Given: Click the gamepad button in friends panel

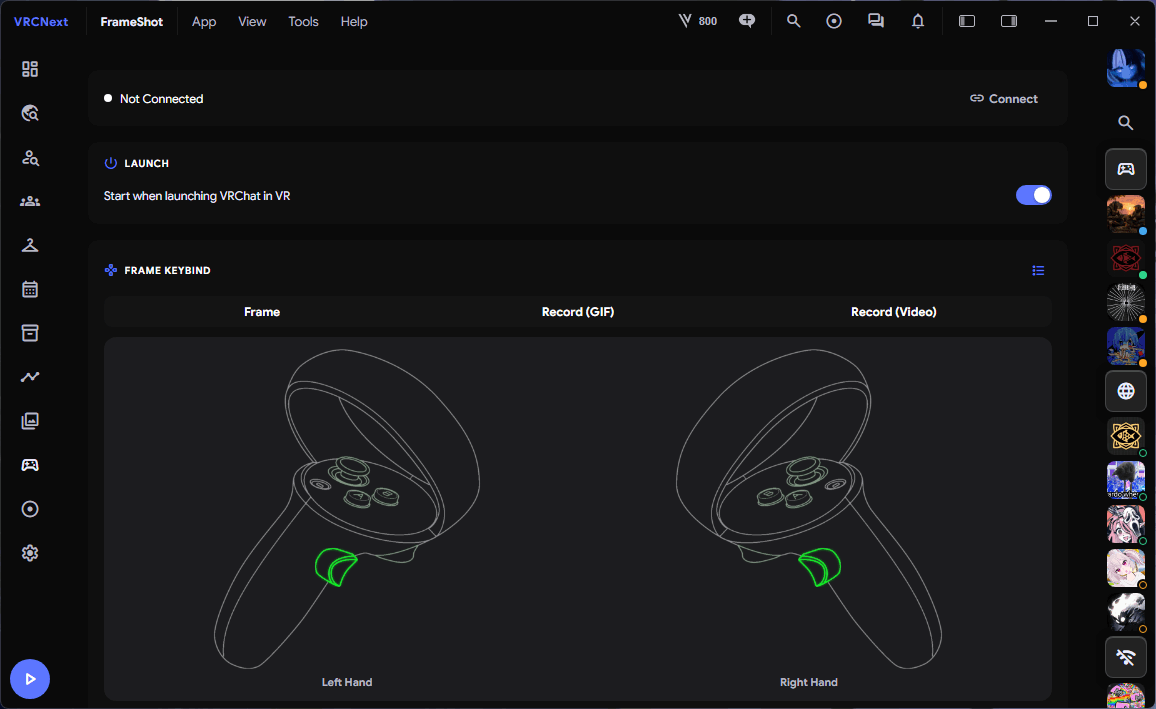Looking at the screenshot, I should 1126,170.
